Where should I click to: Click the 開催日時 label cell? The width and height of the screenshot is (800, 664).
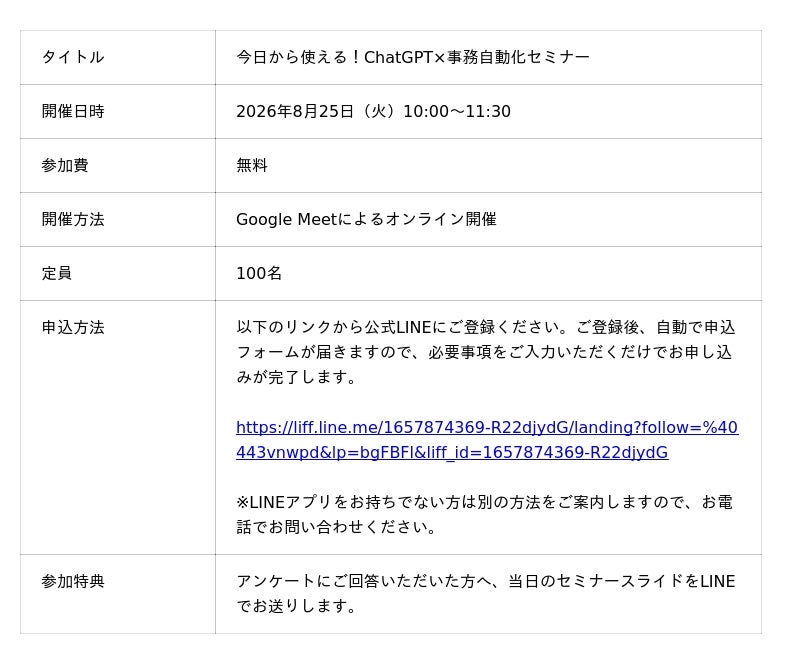(x=118, y=111)
